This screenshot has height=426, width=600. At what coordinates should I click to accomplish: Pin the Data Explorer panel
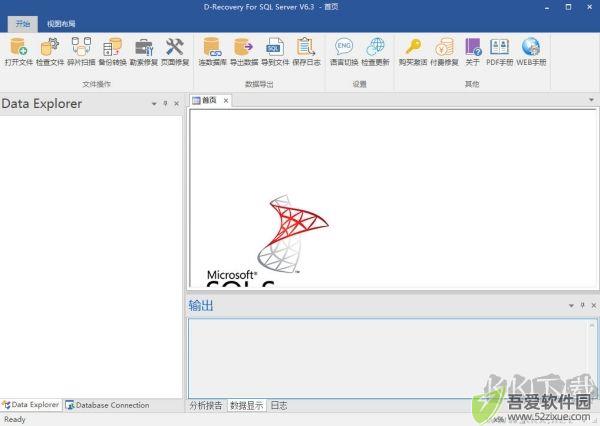click(165, 103)
